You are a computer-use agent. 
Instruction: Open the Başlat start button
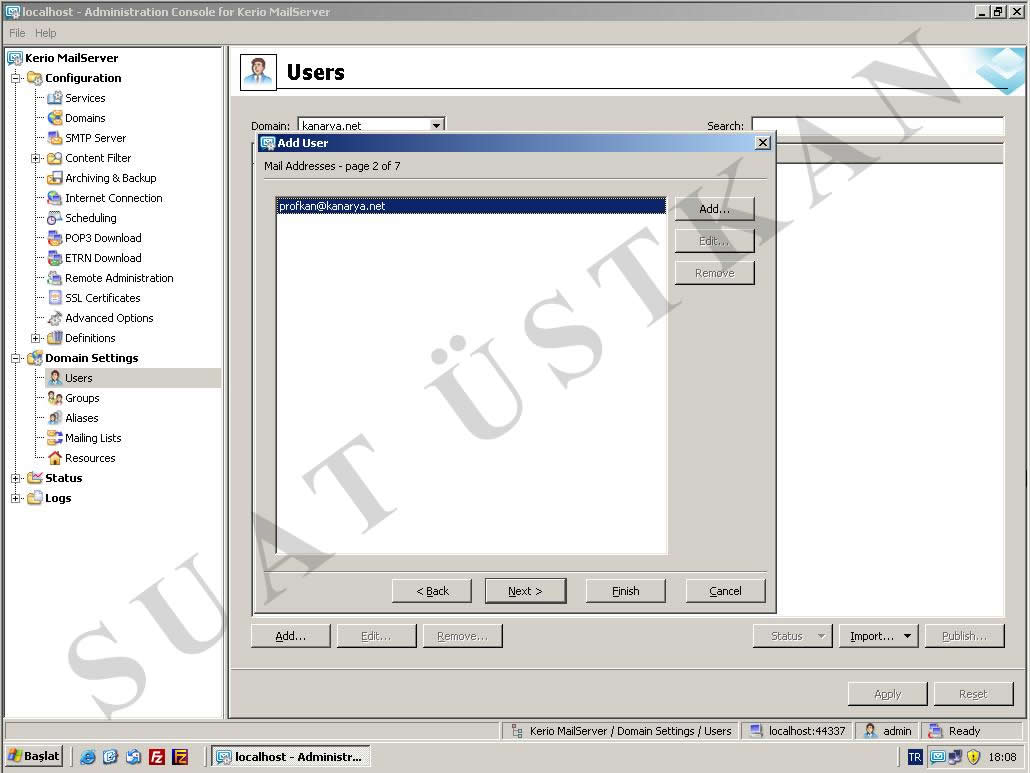pyautogui.click(x=34, y=757)
